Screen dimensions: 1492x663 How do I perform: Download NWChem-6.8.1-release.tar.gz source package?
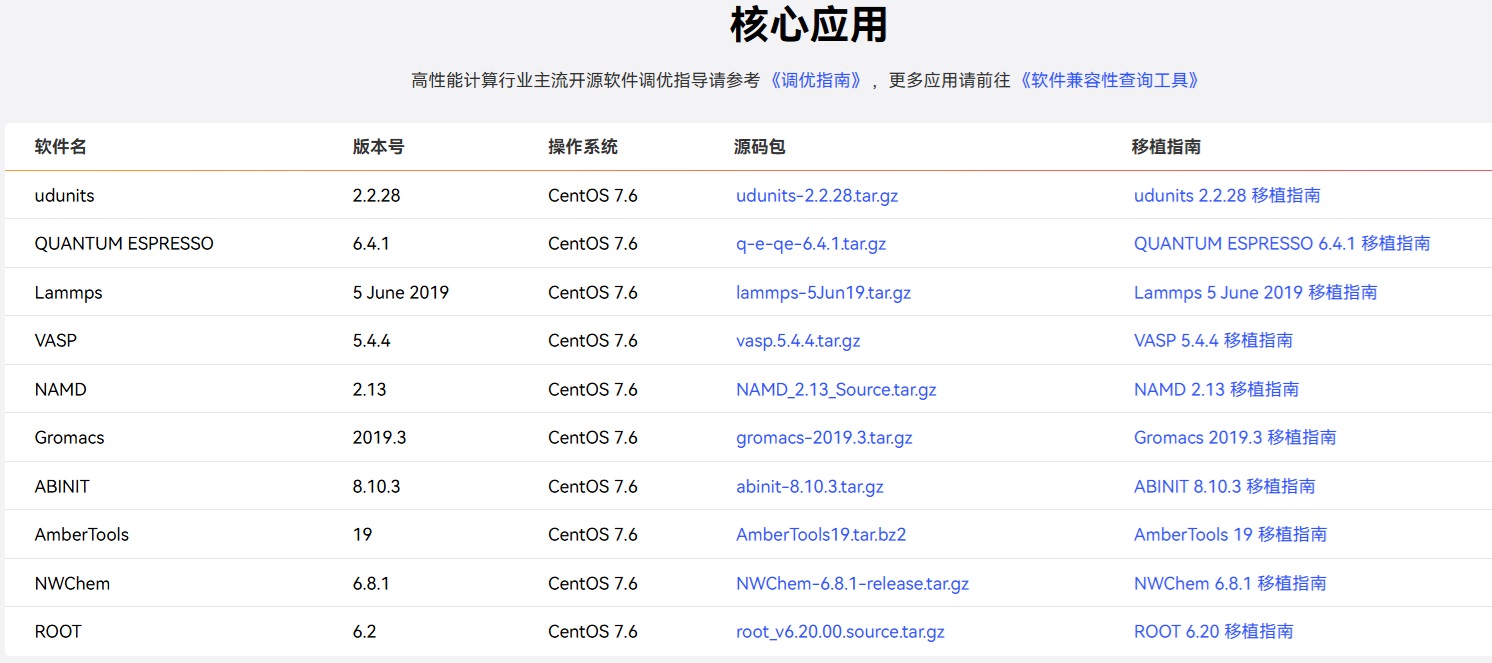(852, 584)
